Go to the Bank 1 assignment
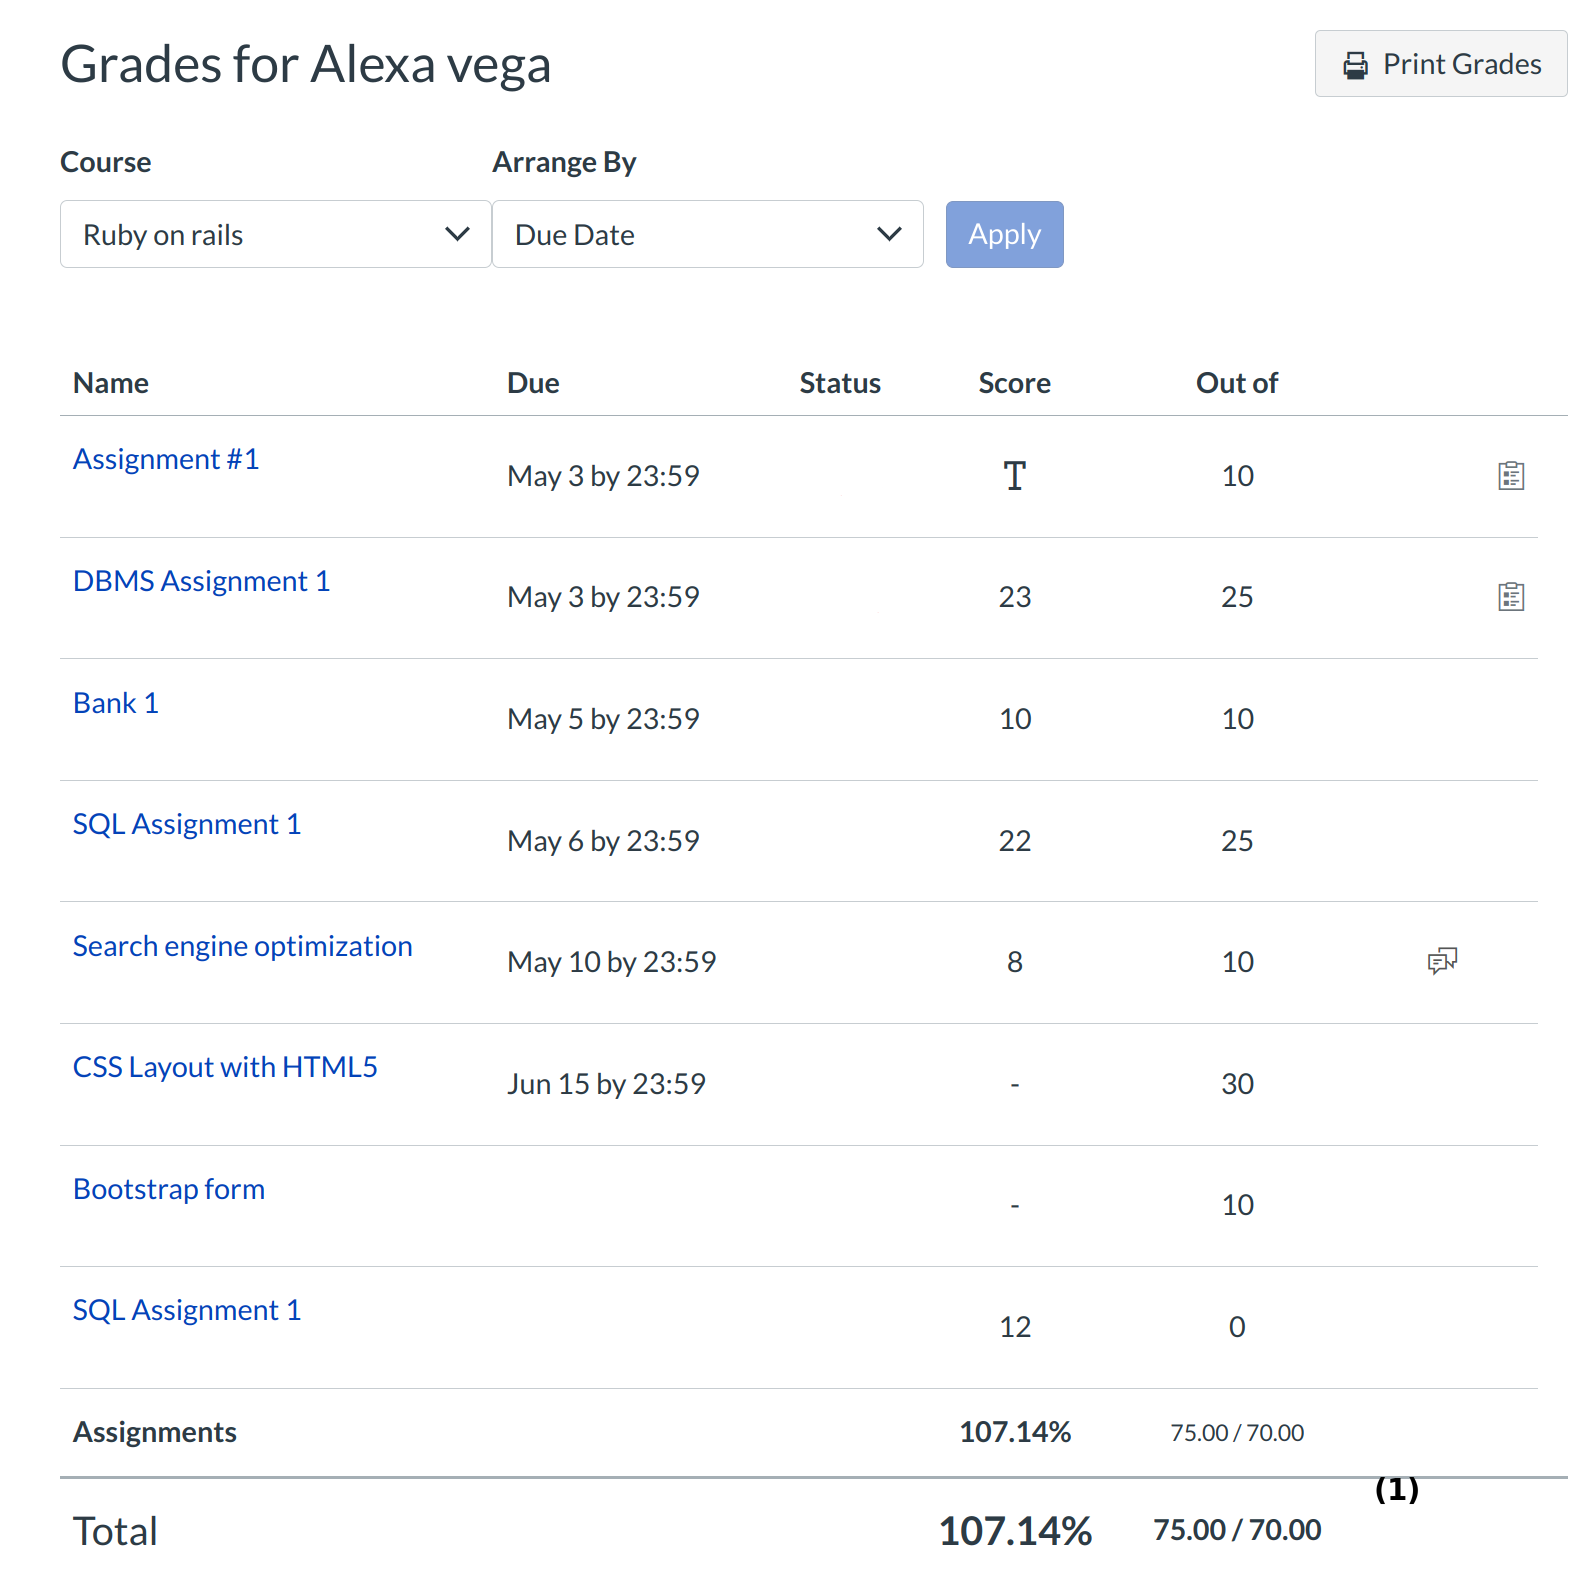Viewport: 1580px width, 1574px height. pos(116,703)
